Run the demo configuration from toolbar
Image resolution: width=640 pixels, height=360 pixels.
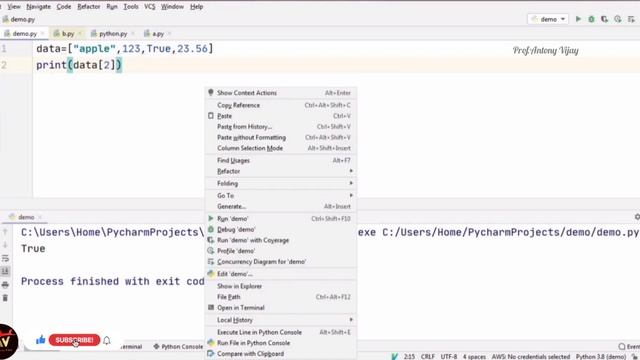coord(578,19)
